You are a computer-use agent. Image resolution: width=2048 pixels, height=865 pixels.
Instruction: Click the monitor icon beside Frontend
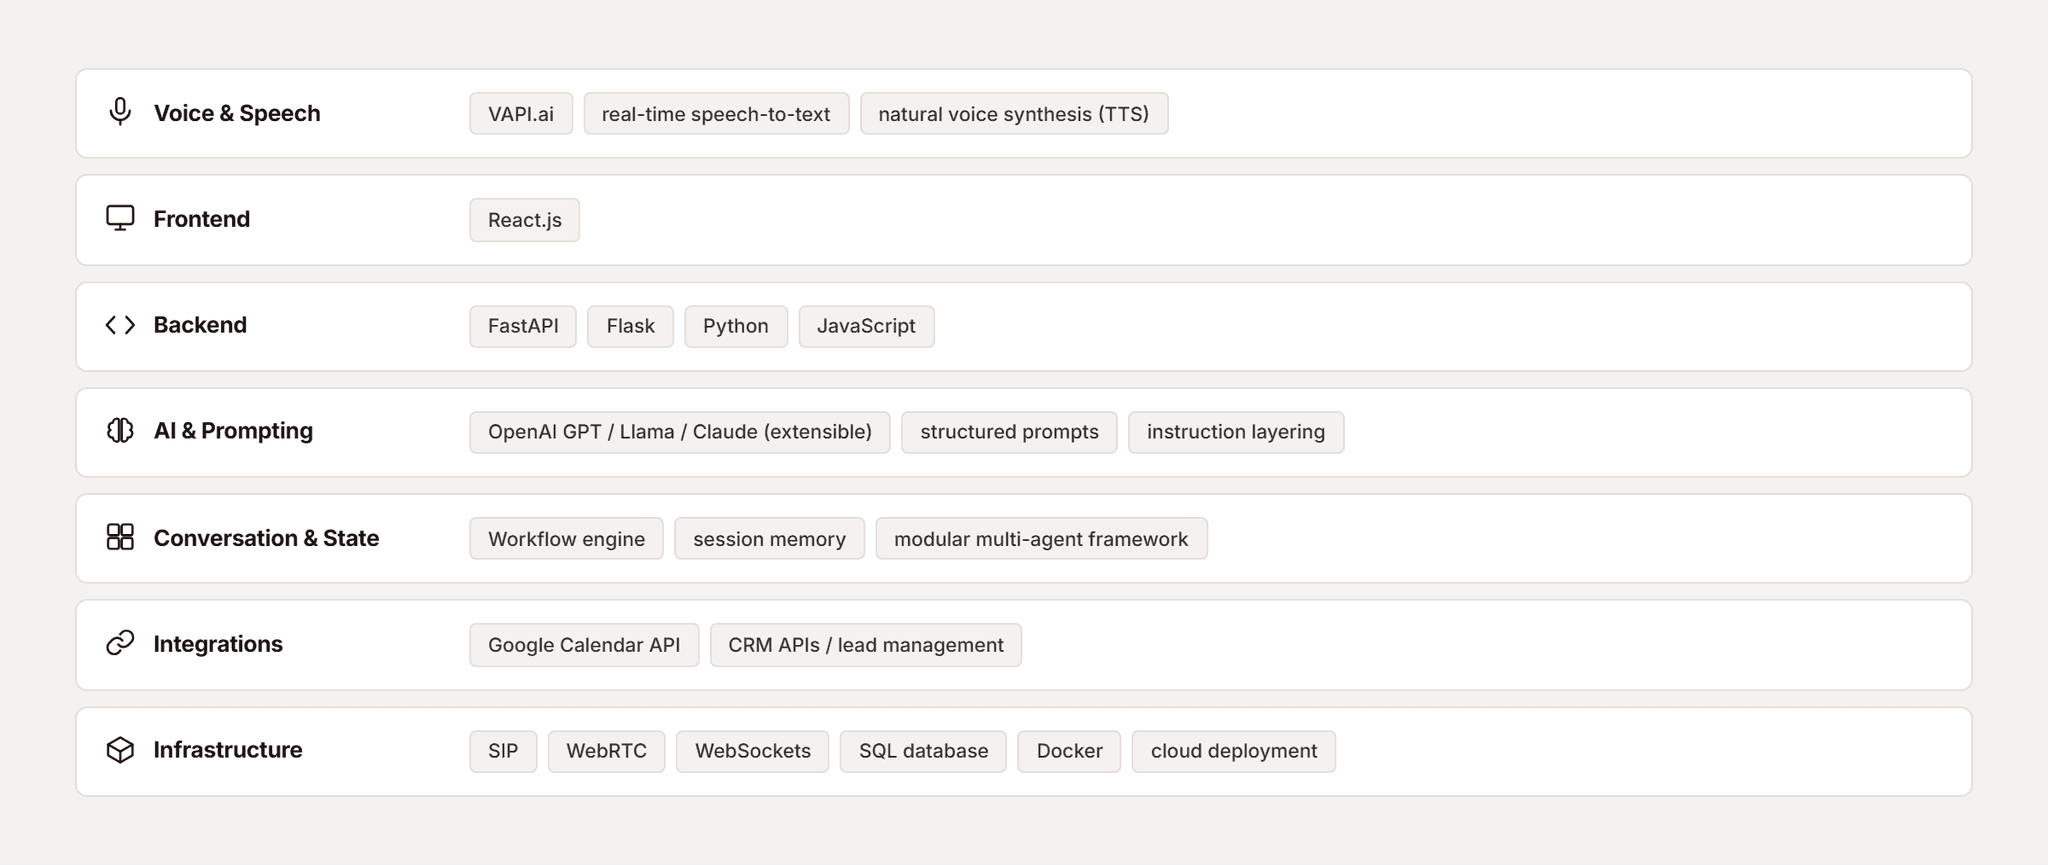click(x=120, y=218)
